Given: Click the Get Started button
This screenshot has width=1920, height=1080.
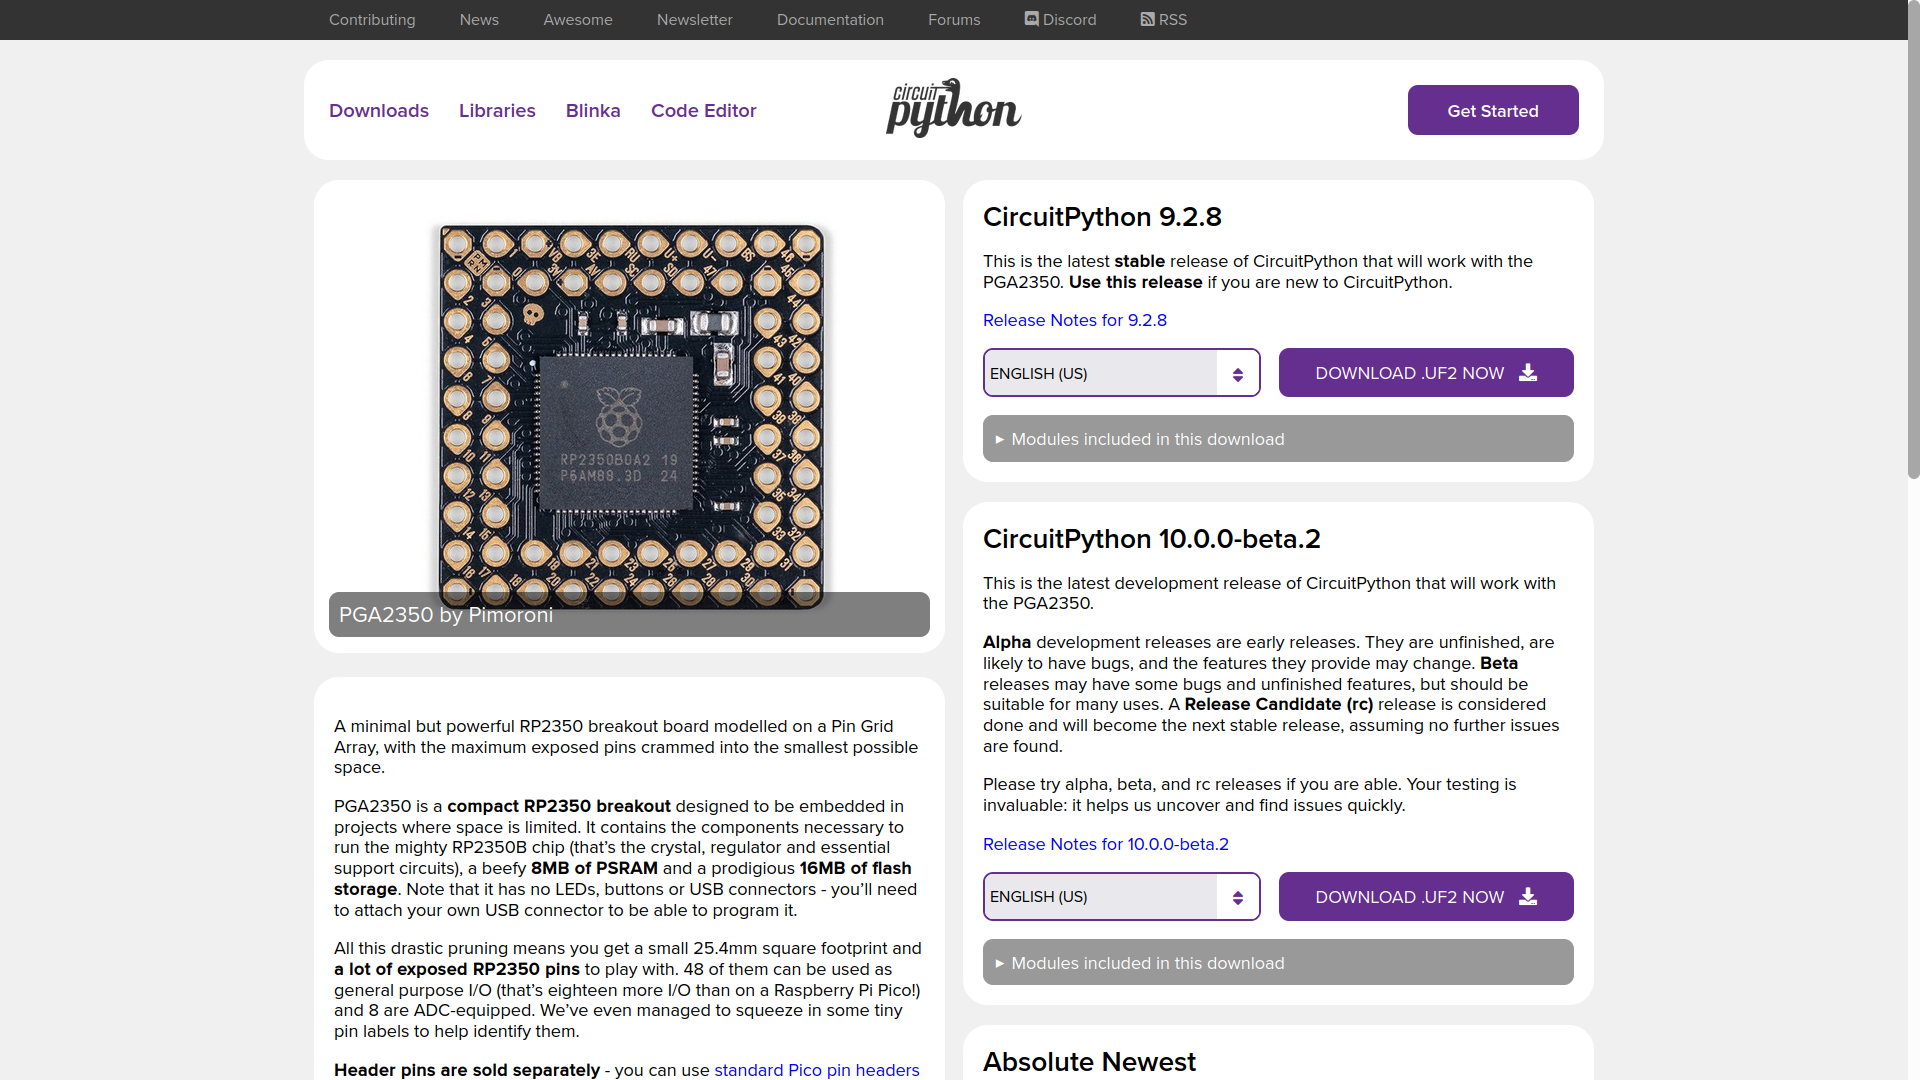Looking at the screenshot, I should coord(1493,110).
